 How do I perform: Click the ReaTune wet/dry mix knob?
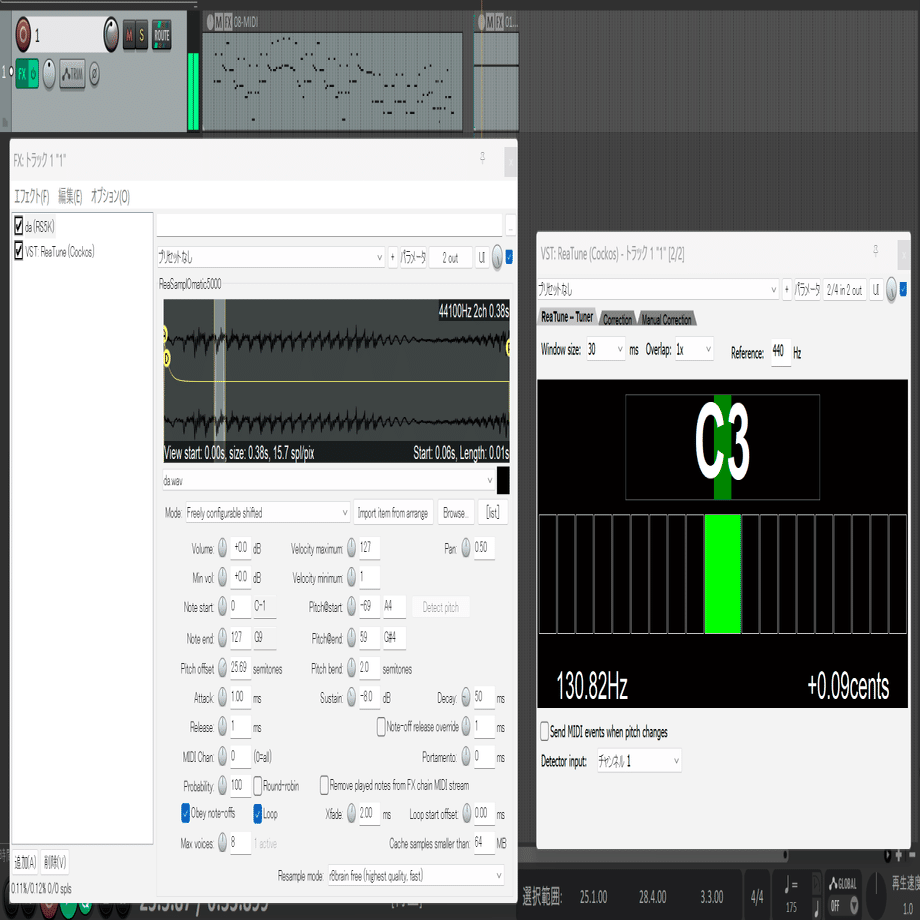point(891,289)
